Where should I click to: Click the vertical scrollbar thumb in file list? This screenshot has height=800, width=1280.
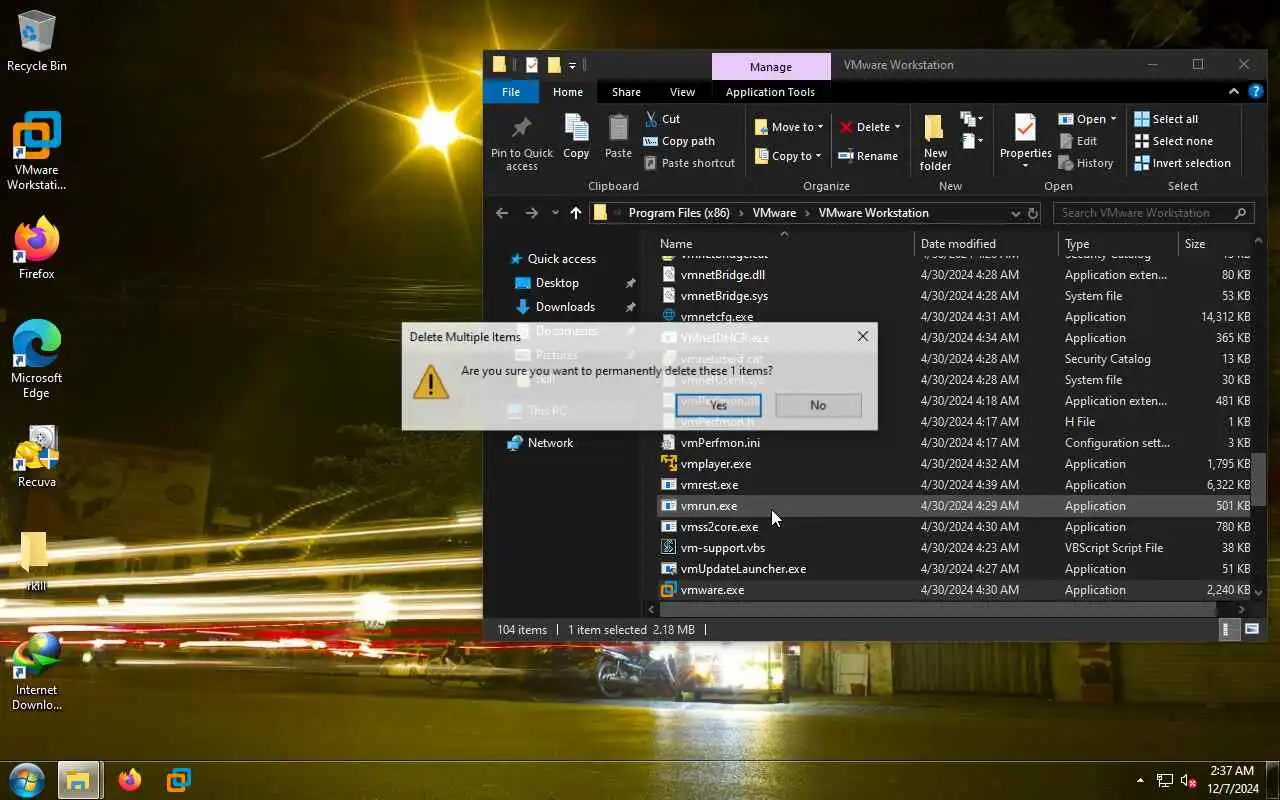tap(1258, 481)
